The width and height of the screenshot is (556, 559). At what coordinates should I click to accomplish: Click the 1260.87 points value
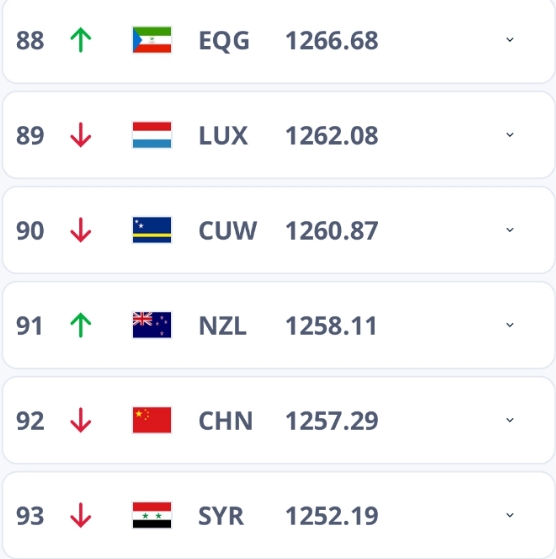click(x=332, y=231)
